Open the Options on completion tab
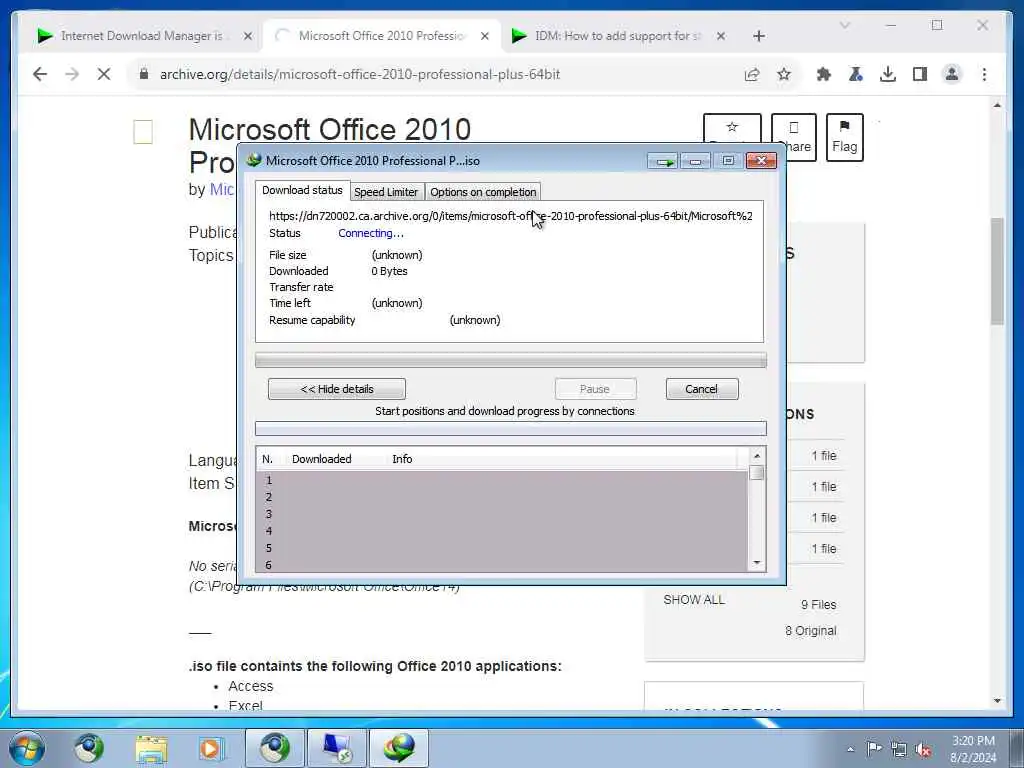1024x768 pixels. coord(483,192)
